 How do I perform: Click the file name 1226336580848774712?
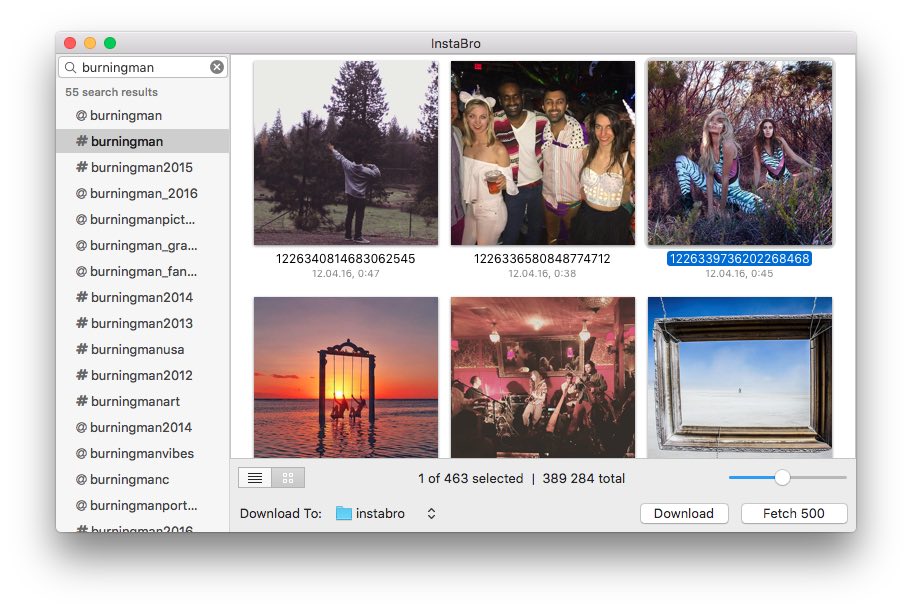point(542,258)
